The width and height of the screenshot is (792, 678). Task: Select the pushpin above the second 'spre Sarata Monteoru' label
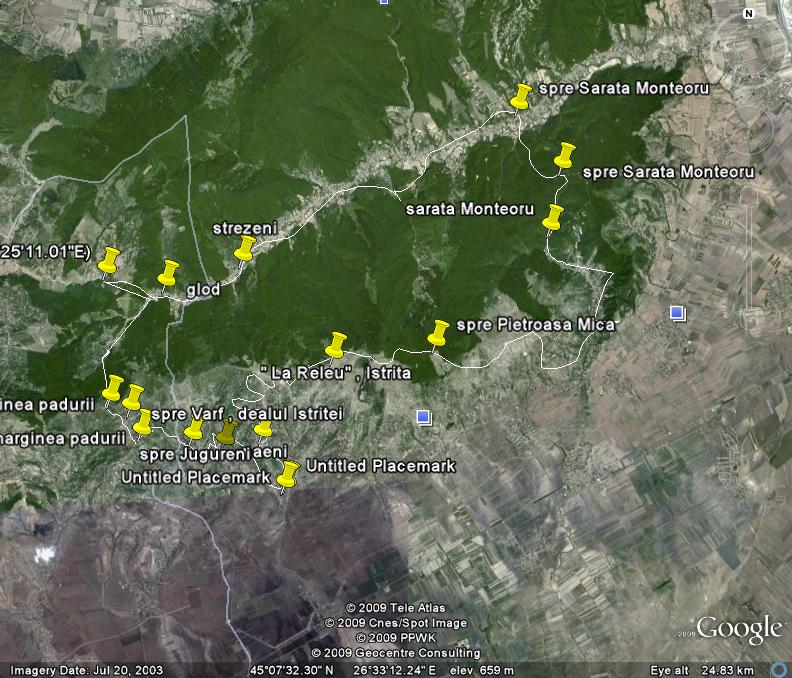click(x=565, y=155)
